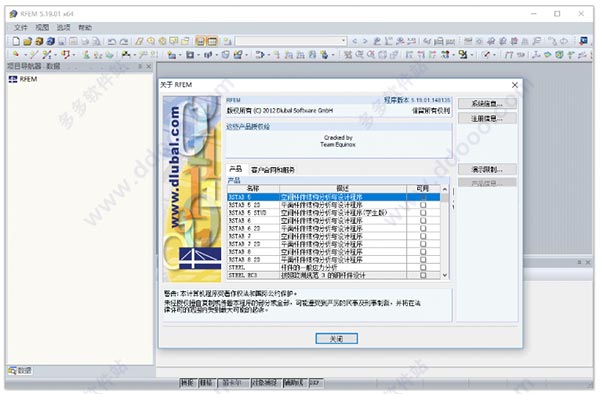Select the RFEM tree item in navigator
The width and height of the screenshot is (600, 394).
click(23, 79)
